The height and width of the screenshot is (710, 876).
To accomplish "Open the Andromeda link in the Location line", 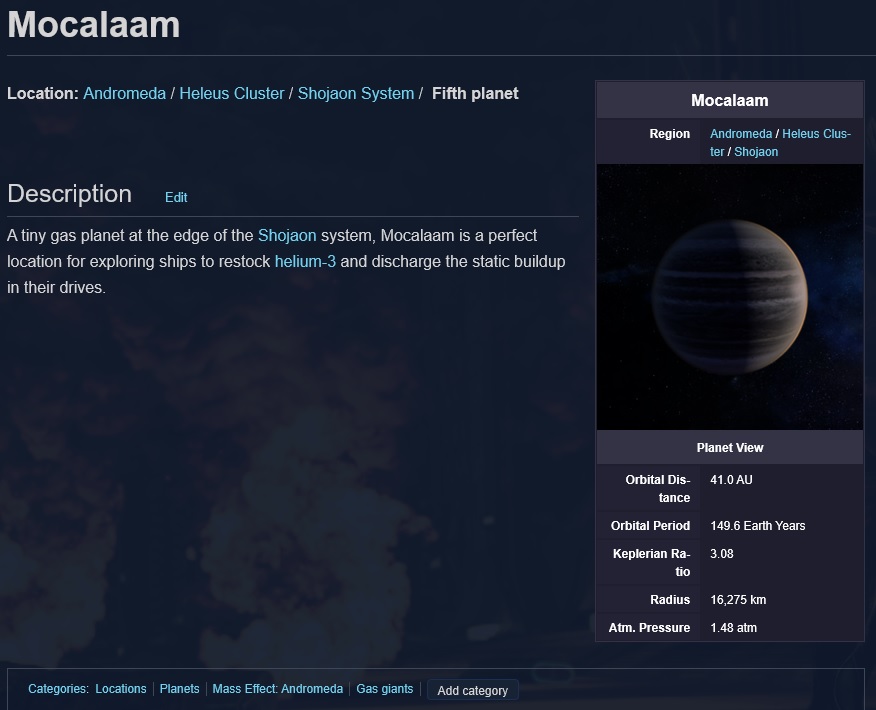I will tap(125, 93).
